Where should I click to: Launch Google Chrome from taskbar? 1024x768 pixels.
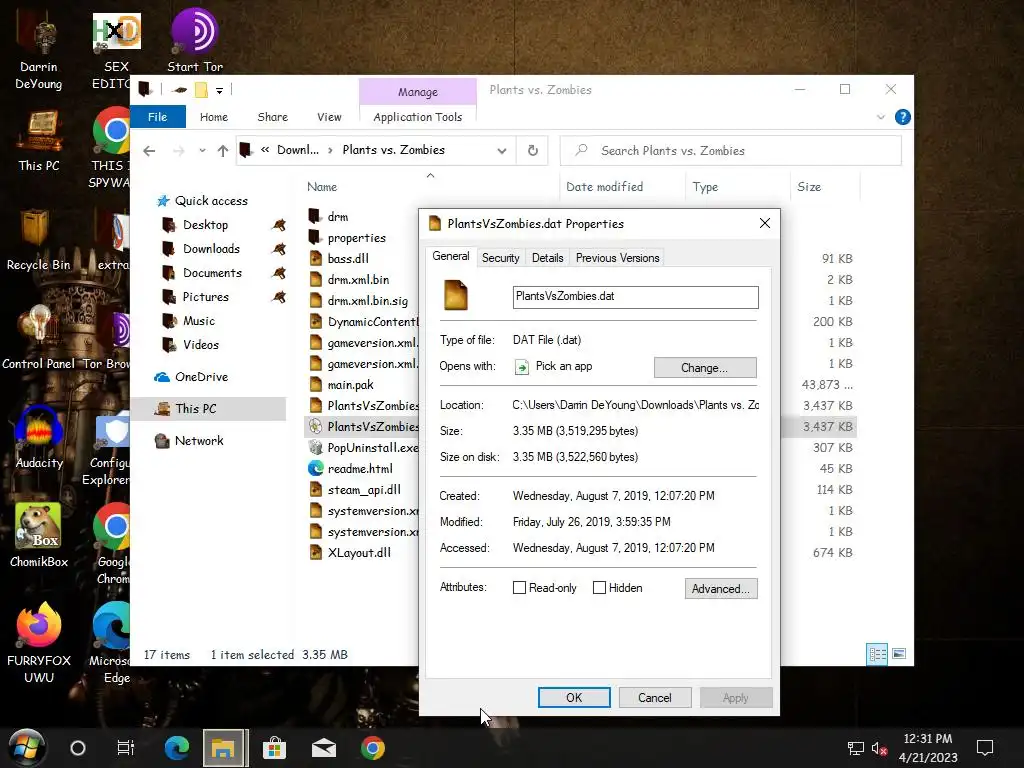[x=373, y=748]
